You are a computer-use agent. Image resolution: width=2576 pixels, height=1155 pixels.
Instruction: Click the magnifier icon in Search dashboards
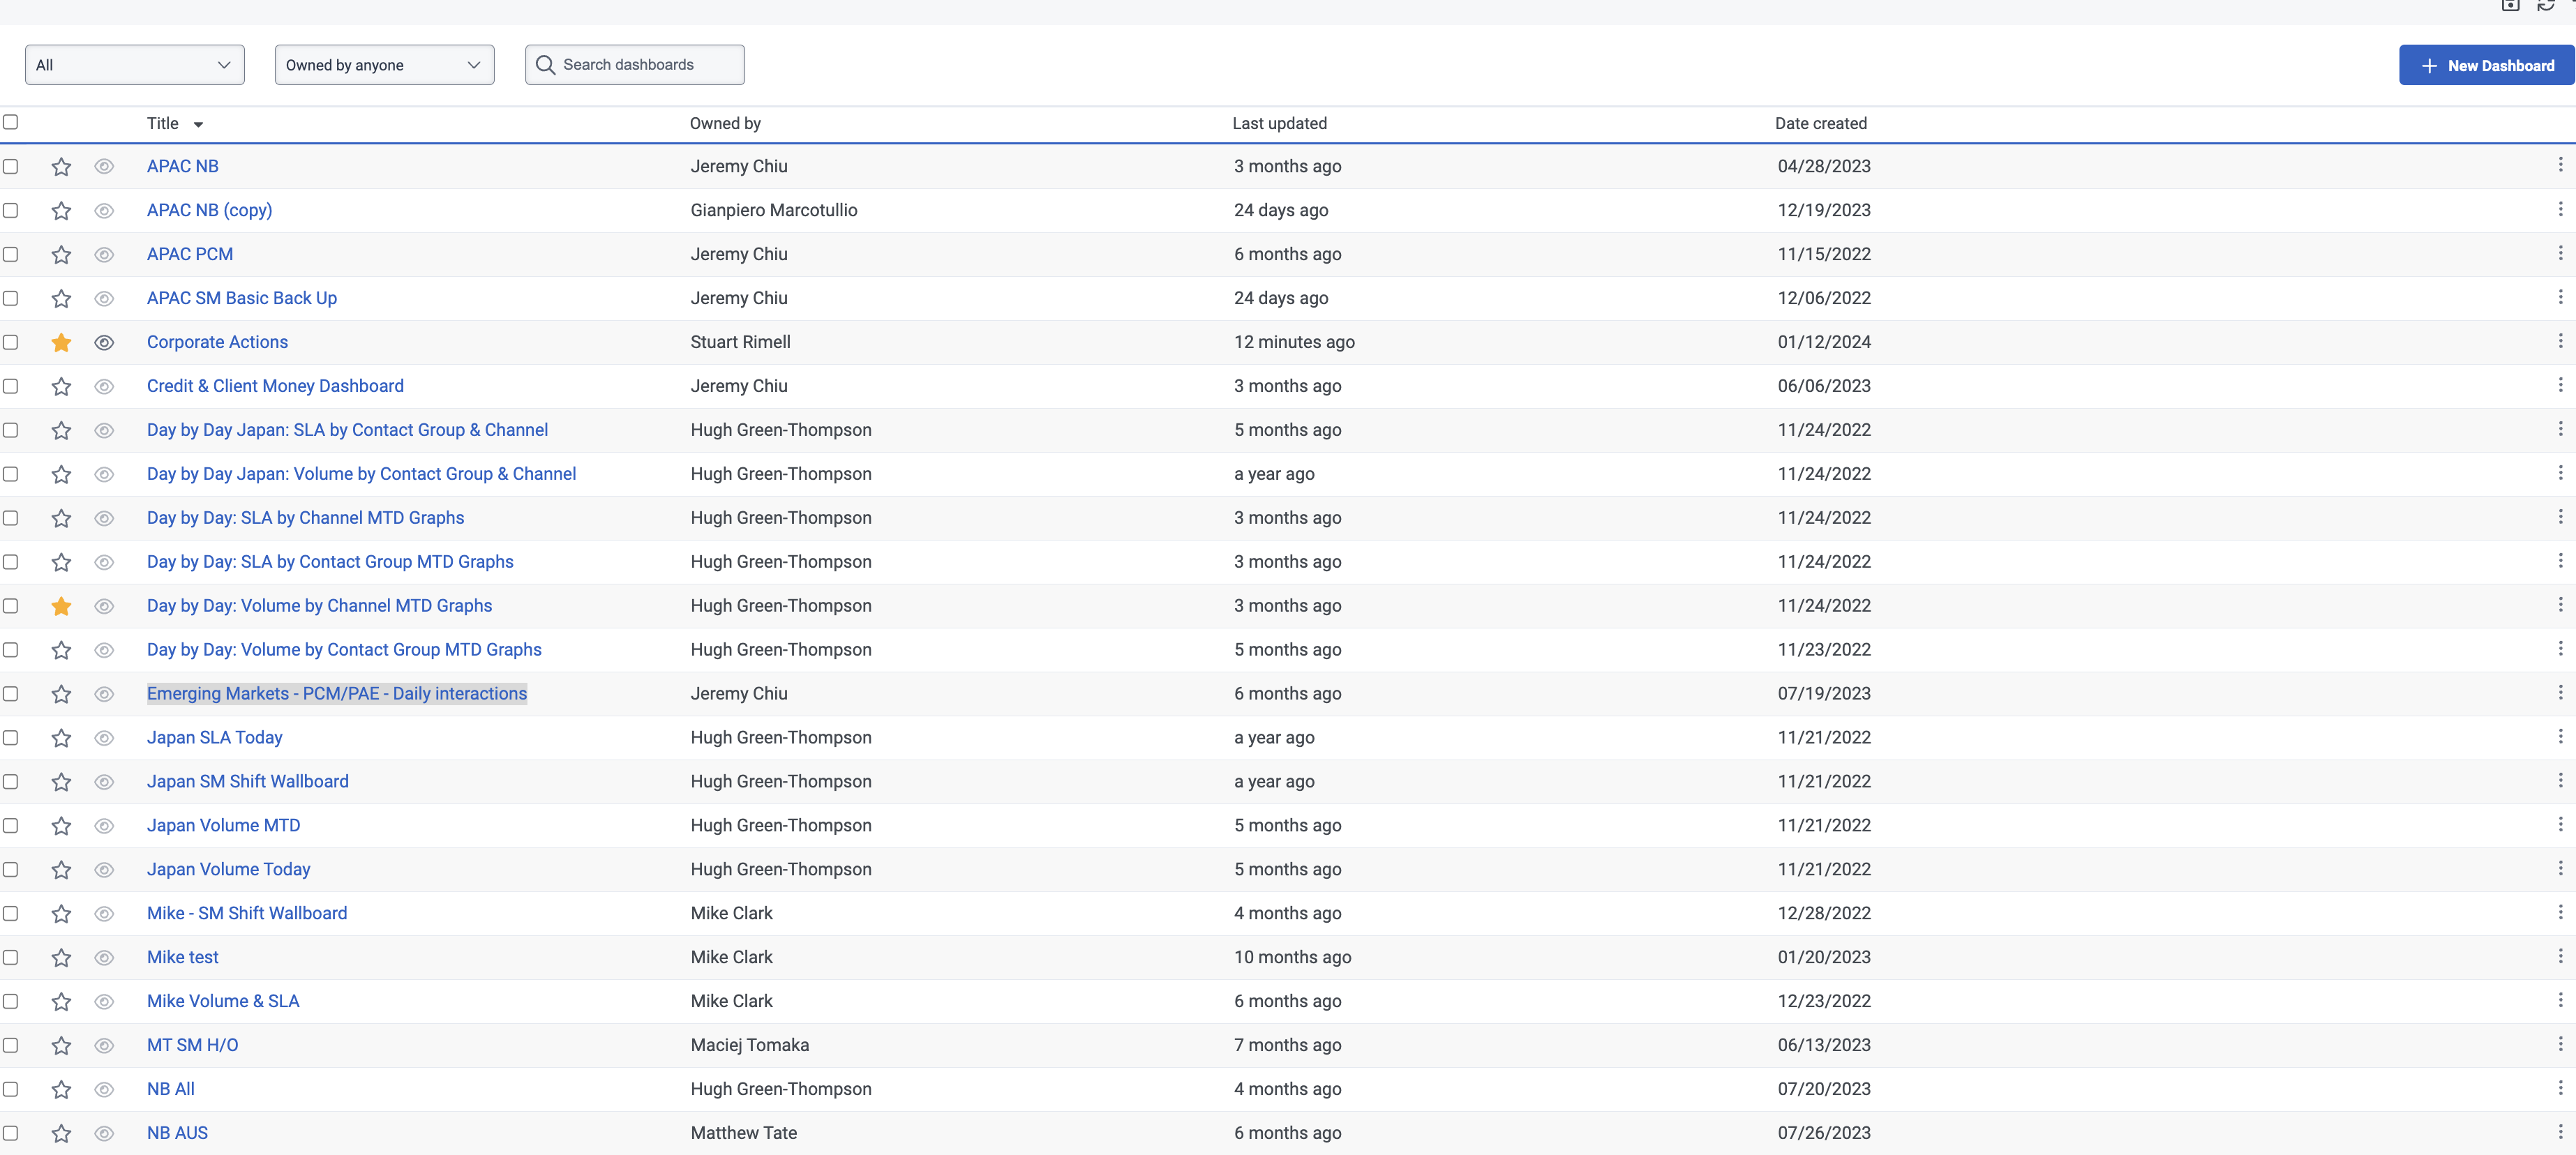(x=545, y=65)
